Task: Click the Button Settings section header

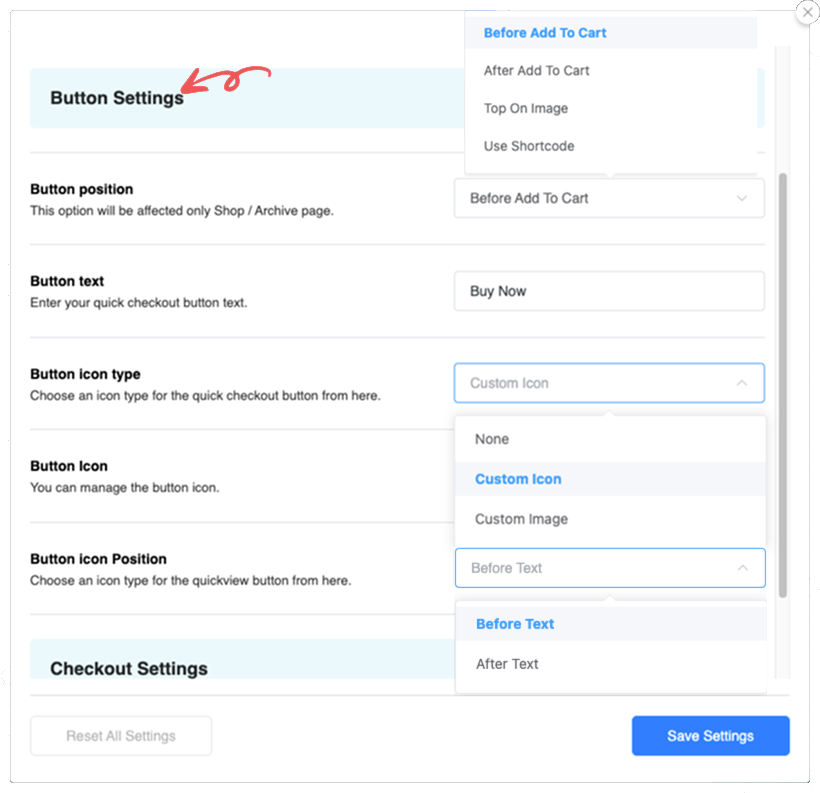Action: [x=116, y=97]
